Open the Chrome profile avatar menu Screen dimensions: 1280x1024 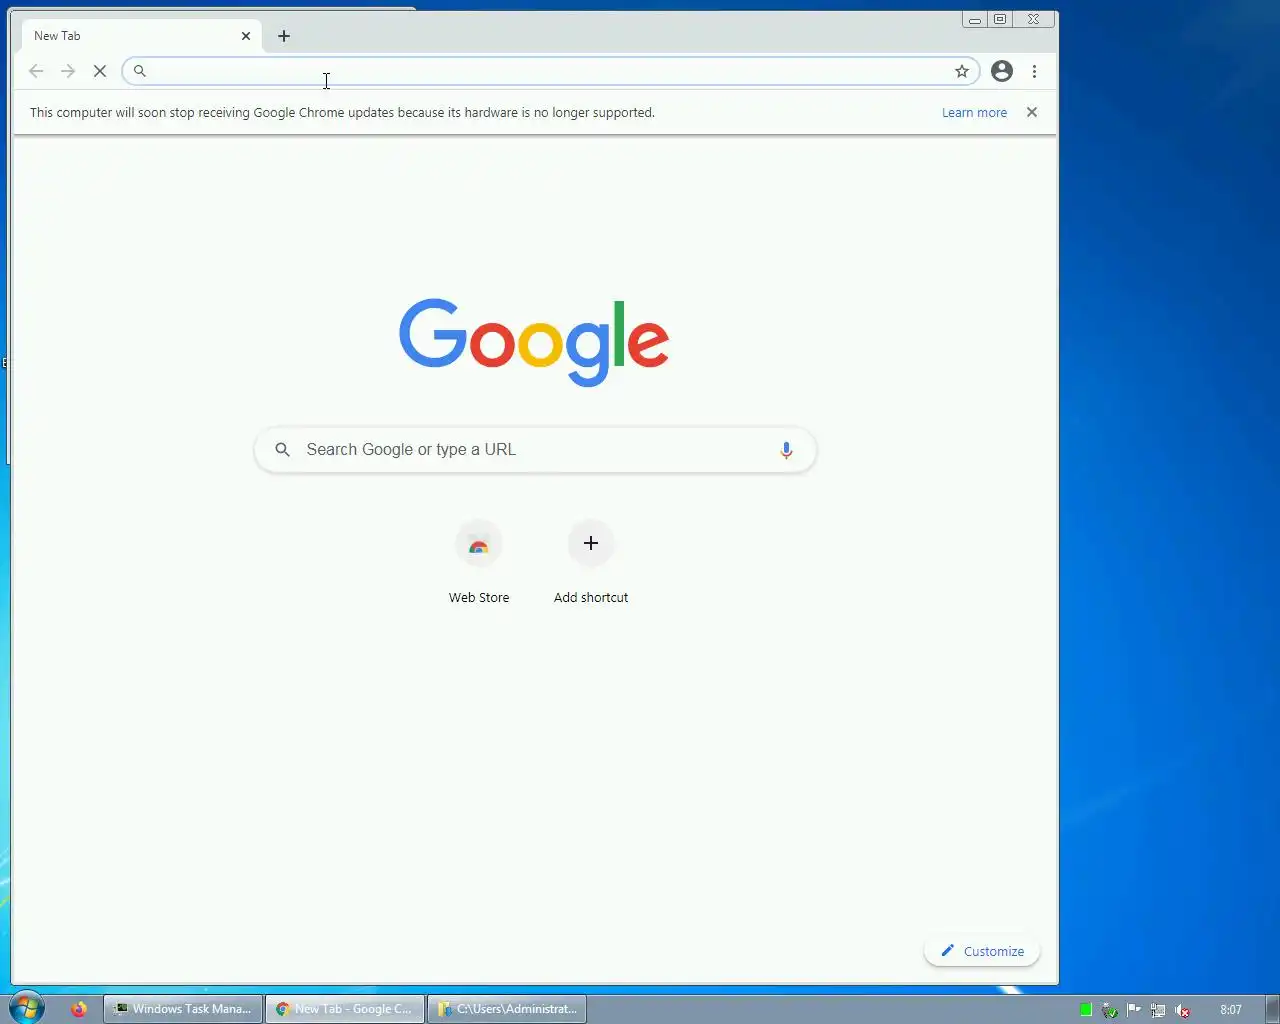tap(1002, 71)
